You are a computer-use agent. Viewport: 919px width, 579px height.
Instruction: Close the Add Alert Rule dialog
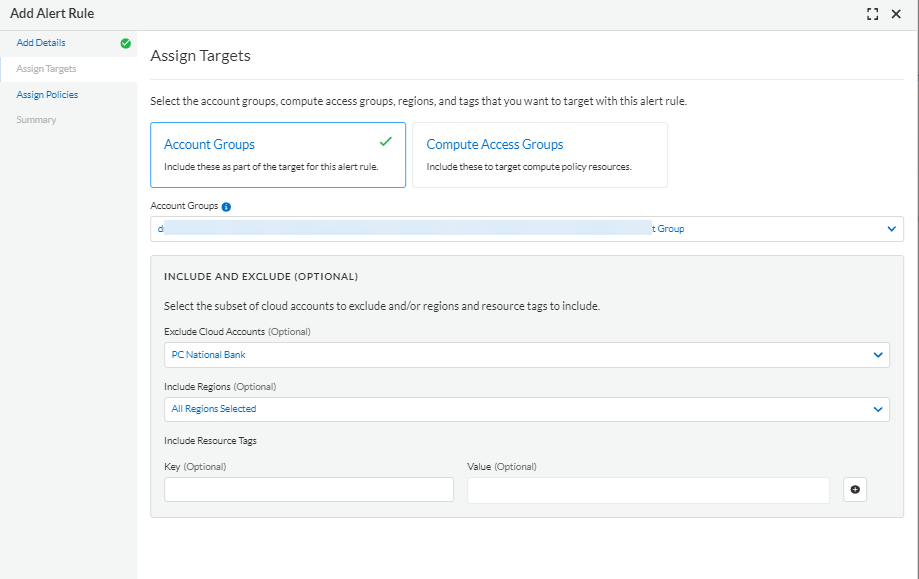pyautogui.click(x=896, y=14)
